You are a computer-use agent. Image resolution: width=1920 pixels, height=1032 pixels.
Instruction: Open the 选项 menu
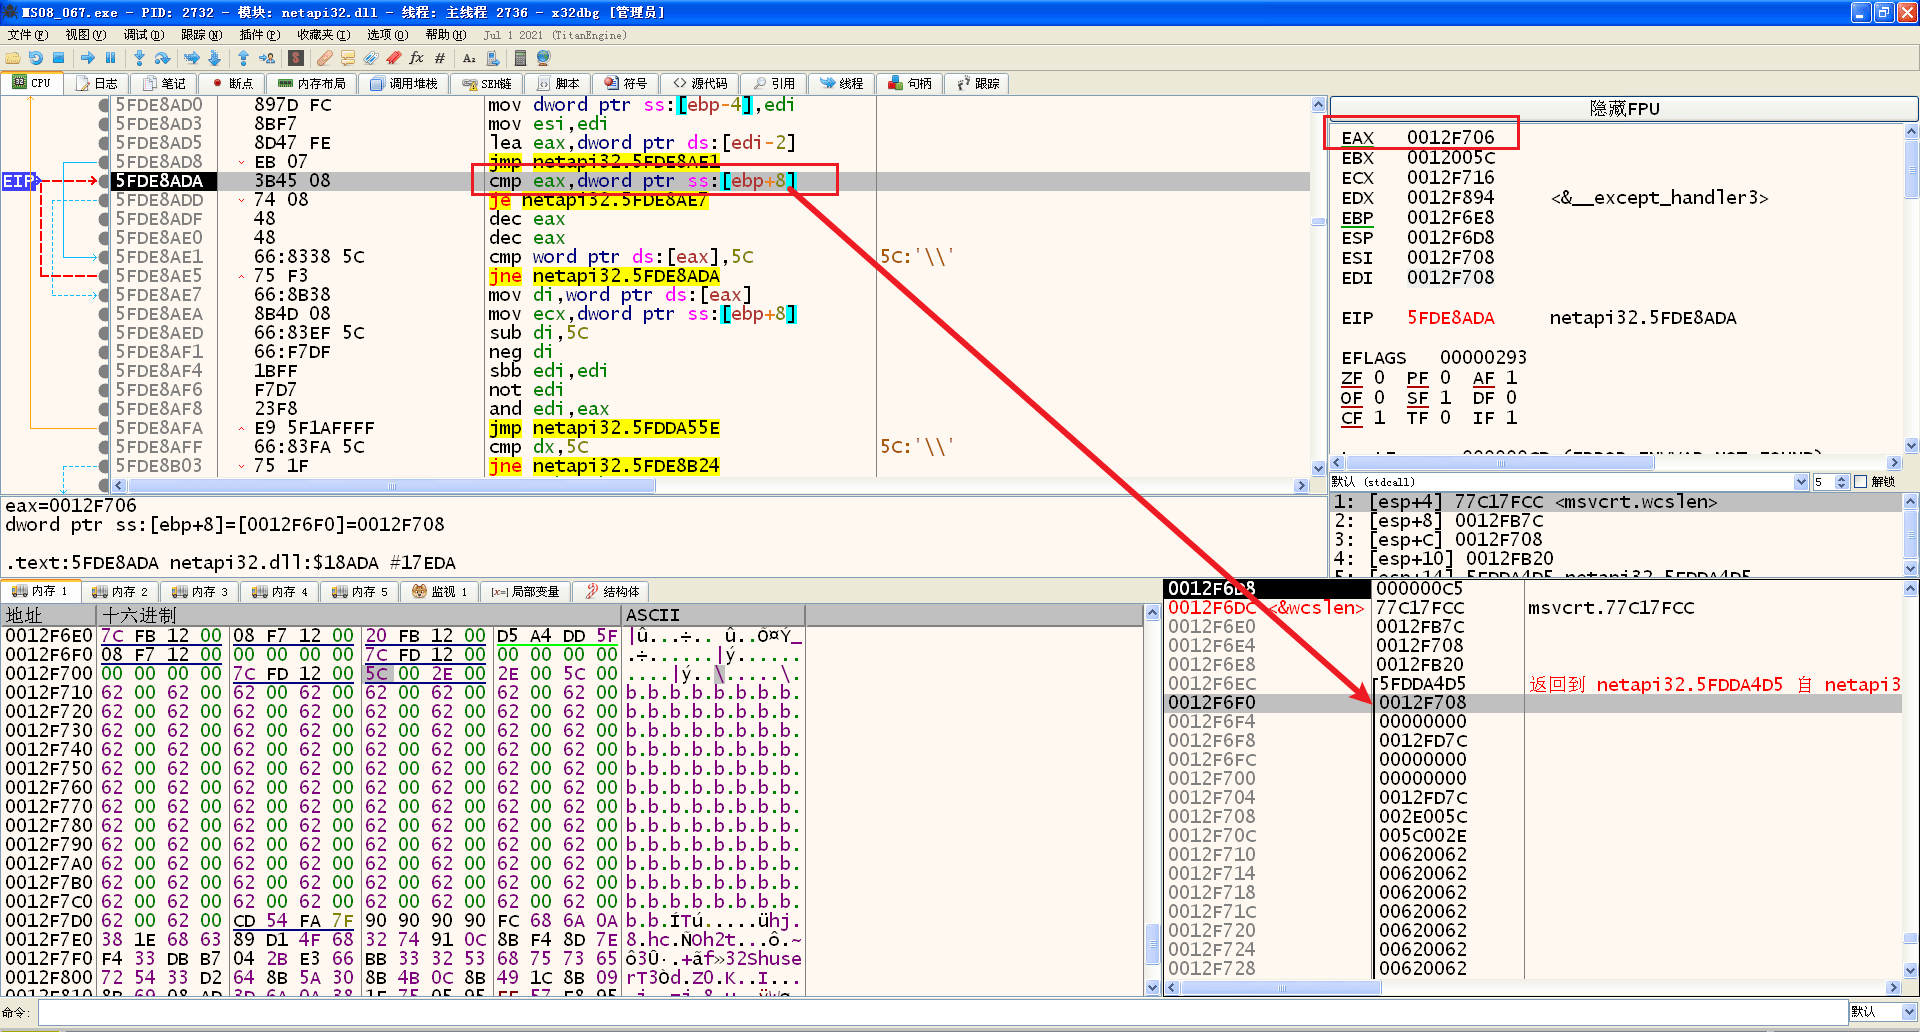click(387, 35)
